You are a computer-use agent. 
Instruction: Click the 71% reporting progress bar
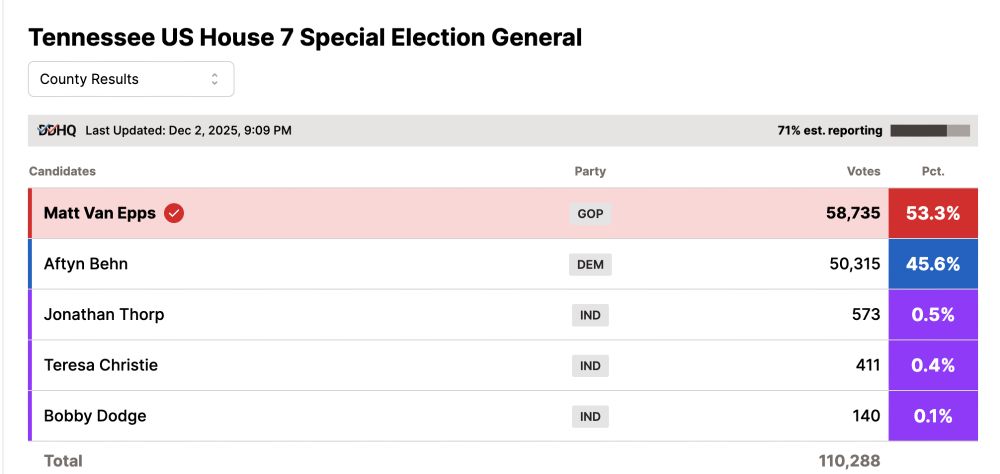coord(930,130)
